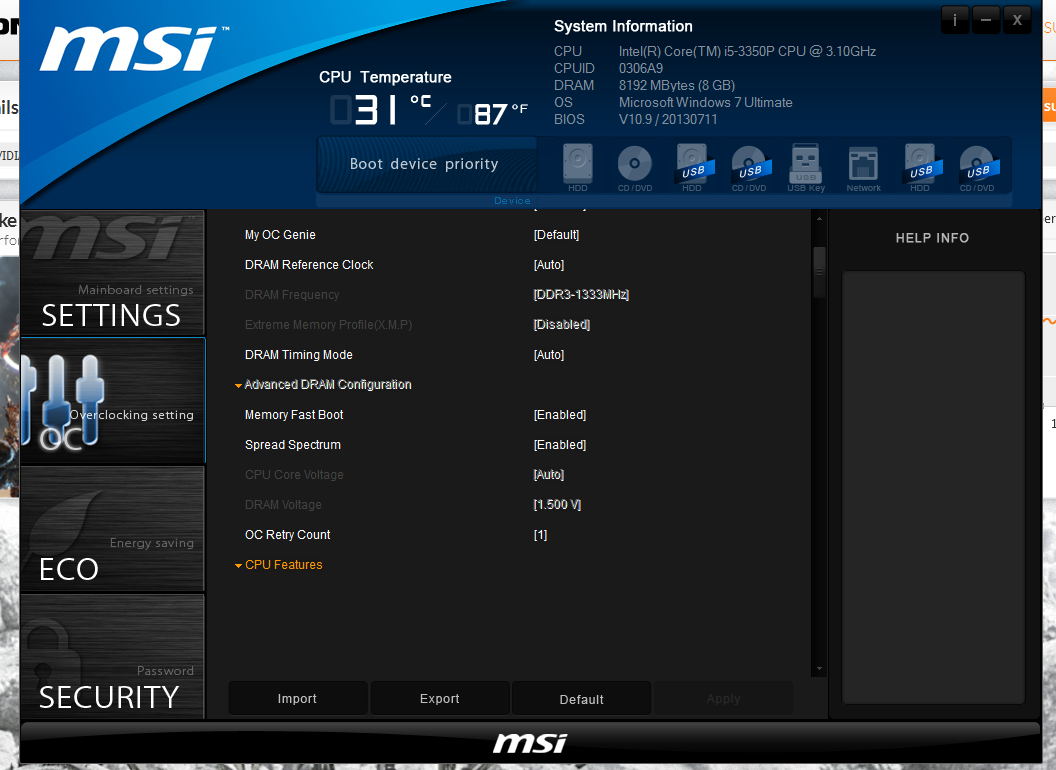Restore settings with the Default button
This screenshot has height=770, width=1056.
coord(581,699)
